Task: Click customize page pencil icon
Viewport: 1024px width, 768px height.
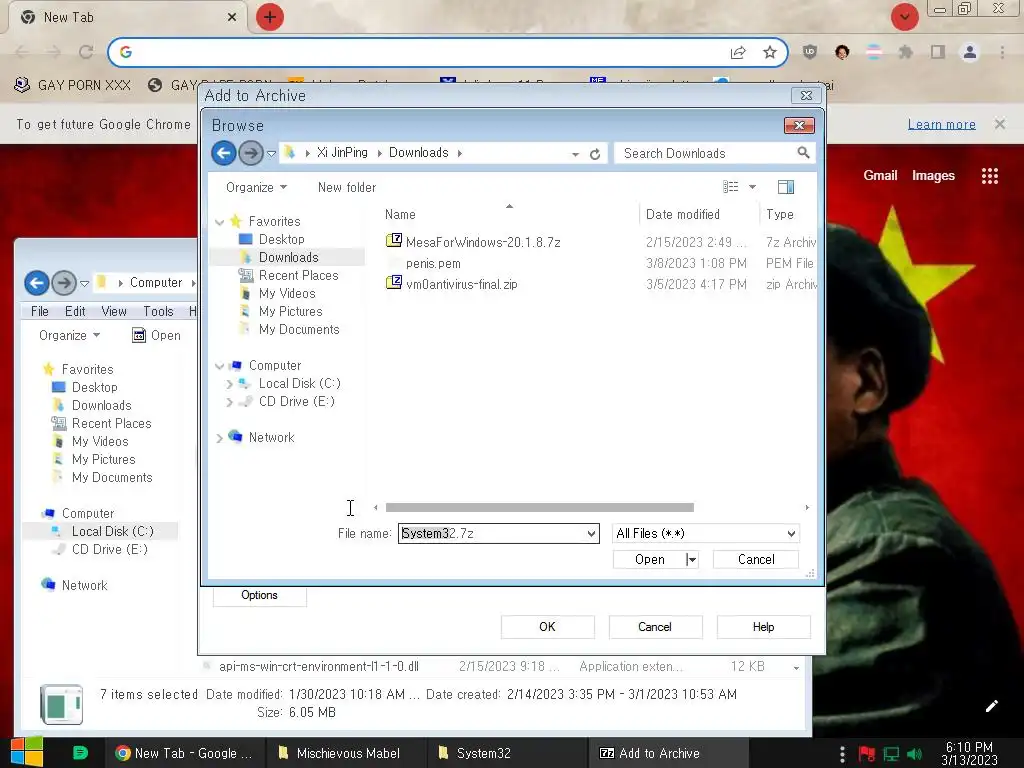Action: (991, 706)
